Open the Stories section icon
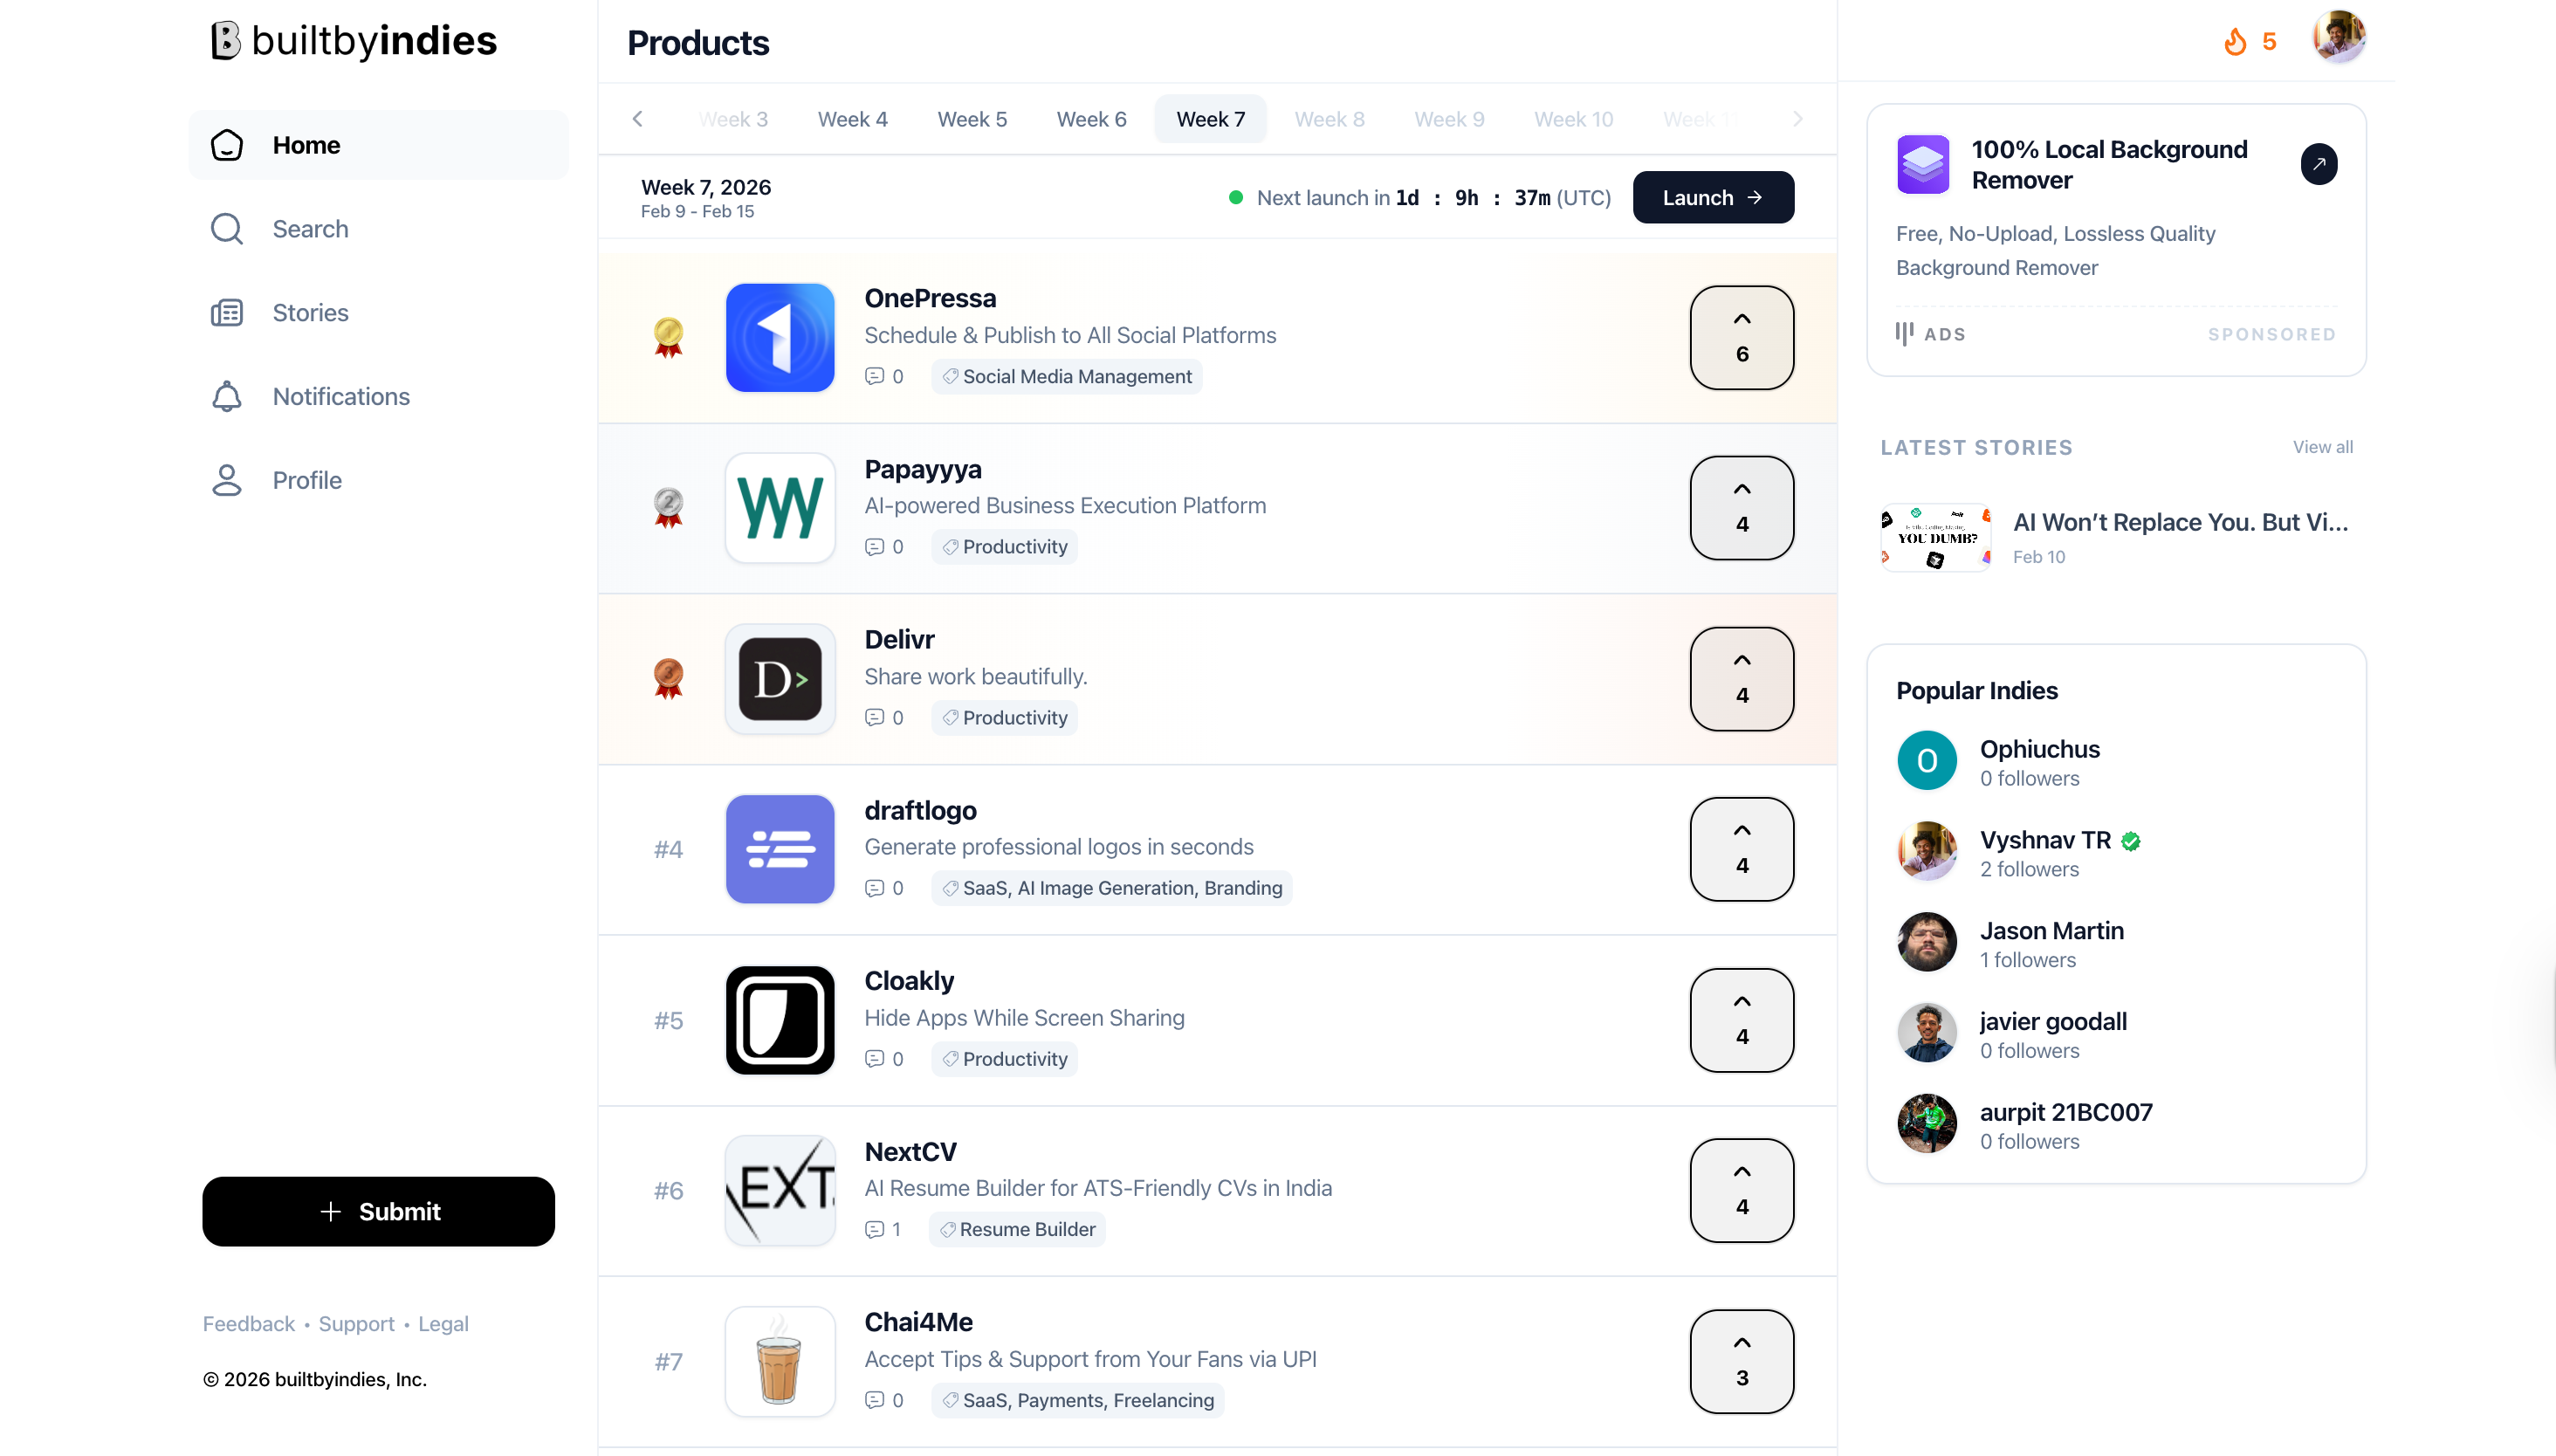The width and height of the screenshot is (2556, 1456). [227, 312]
